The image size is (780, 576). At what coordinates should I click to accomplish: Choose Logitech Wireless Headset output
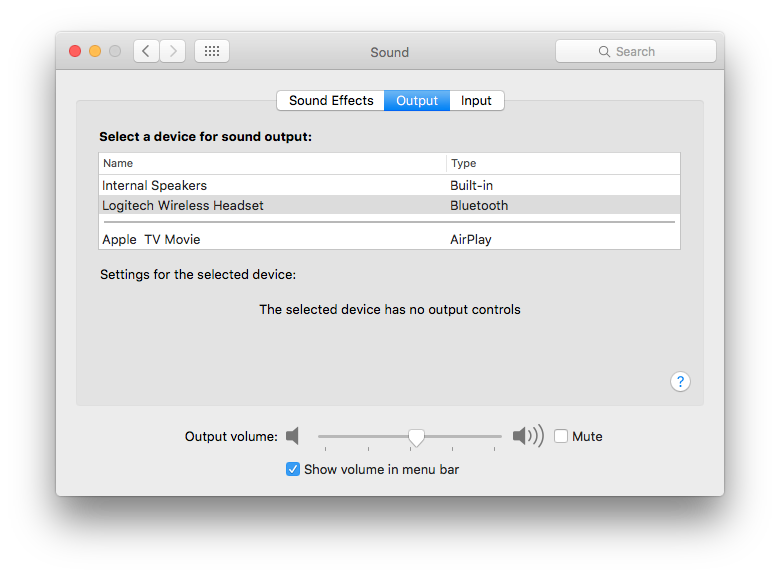point(183,205)
